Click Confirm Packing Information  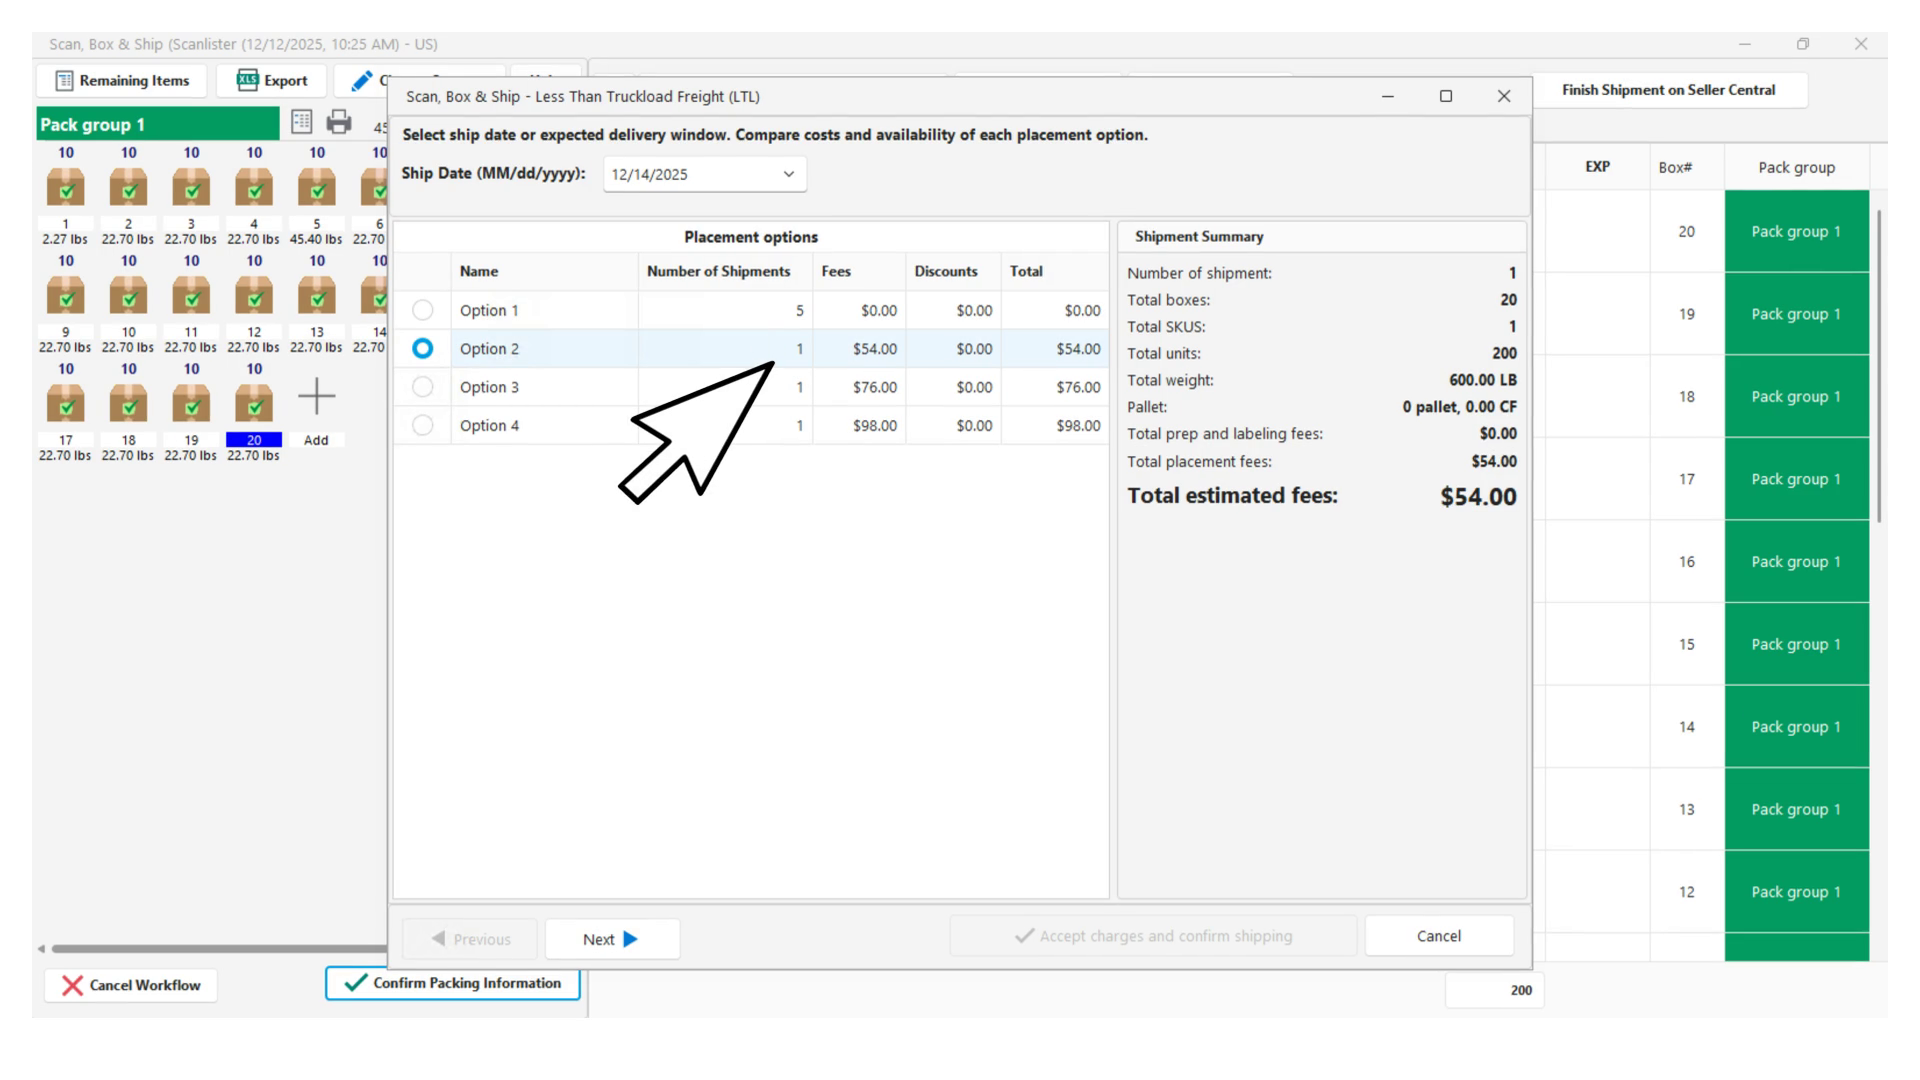(453, 983)
